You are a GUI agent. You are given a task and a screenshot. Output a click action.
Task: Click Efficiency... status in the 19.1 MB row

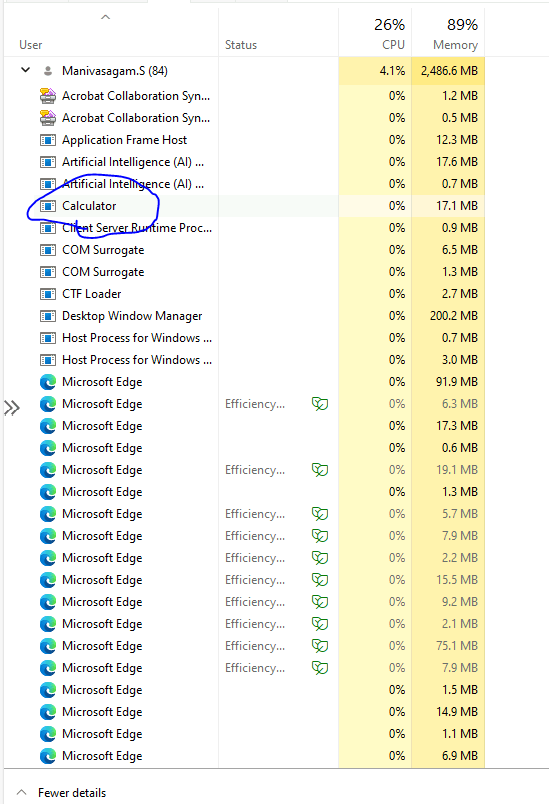tap(255, 470)
